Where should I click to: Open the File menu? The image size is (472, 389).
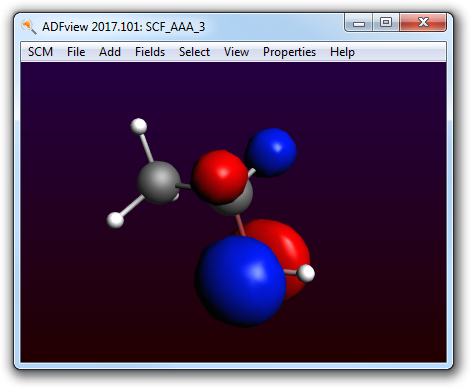[x=76, y=52]
